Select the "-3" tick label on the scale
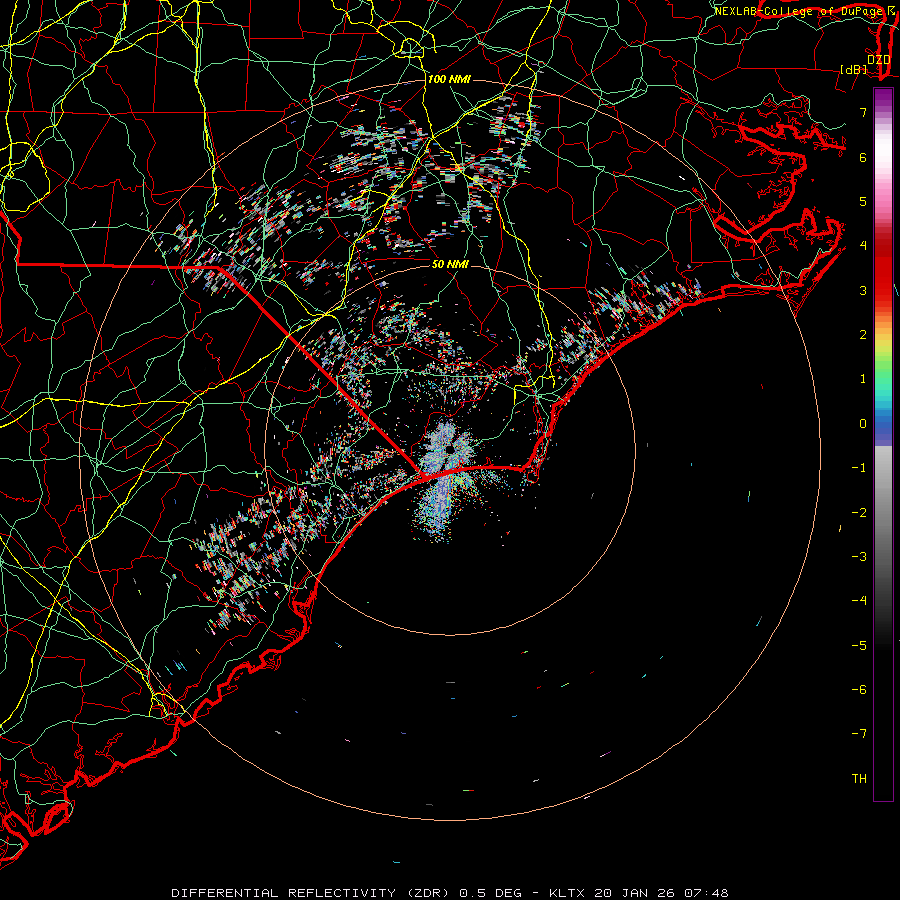 pos(859,557)
